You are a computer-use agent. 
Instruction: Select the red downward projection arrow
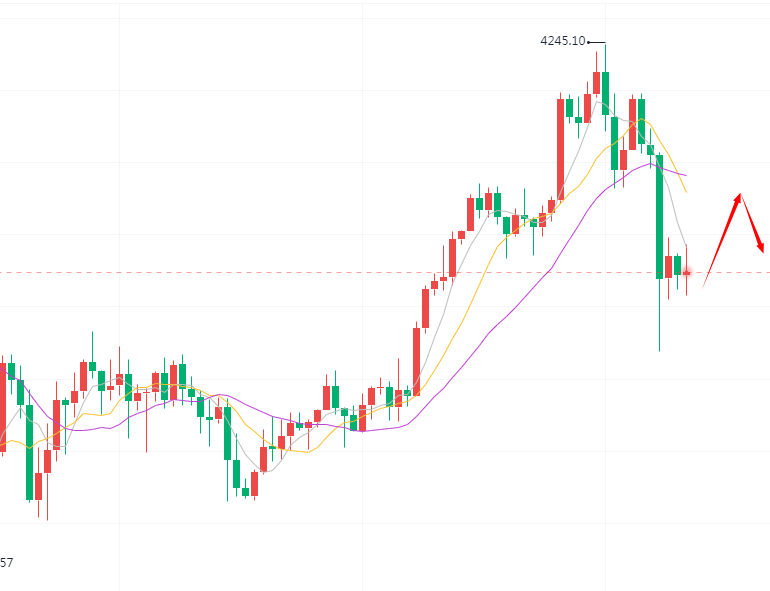tap(752, 223)
